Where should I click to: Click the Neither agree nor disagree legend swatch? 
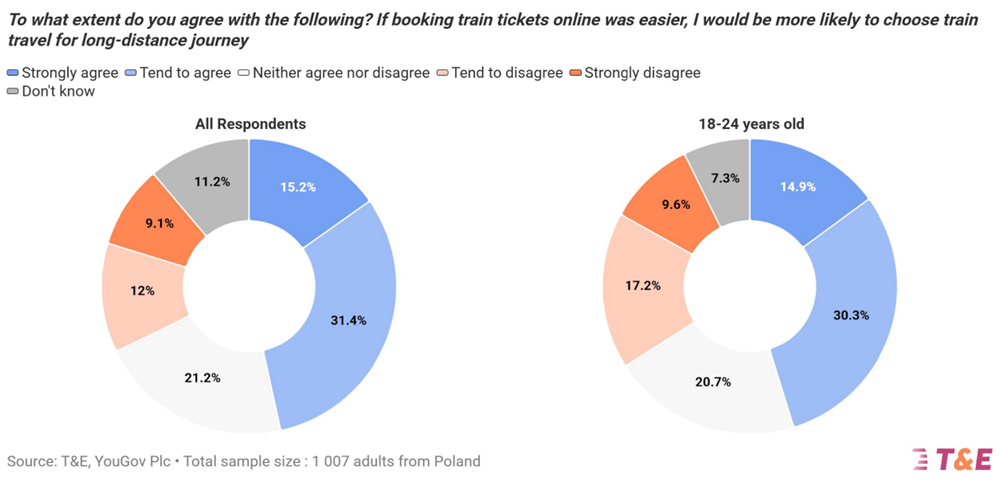point(243,73)
